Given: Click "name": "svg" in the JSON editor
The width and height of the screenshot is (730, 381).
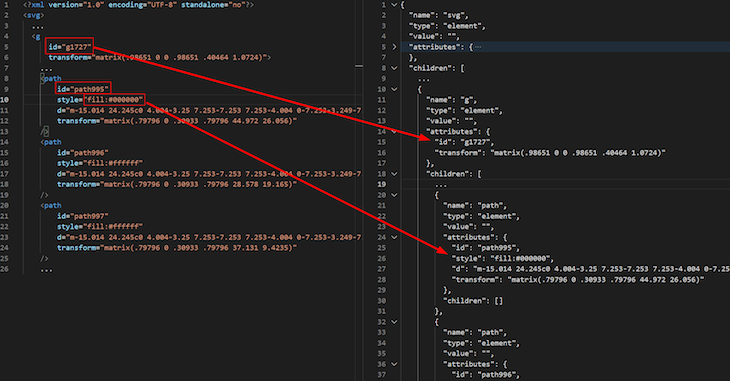Looking at the screenshot, I should (x=438, y=15).
